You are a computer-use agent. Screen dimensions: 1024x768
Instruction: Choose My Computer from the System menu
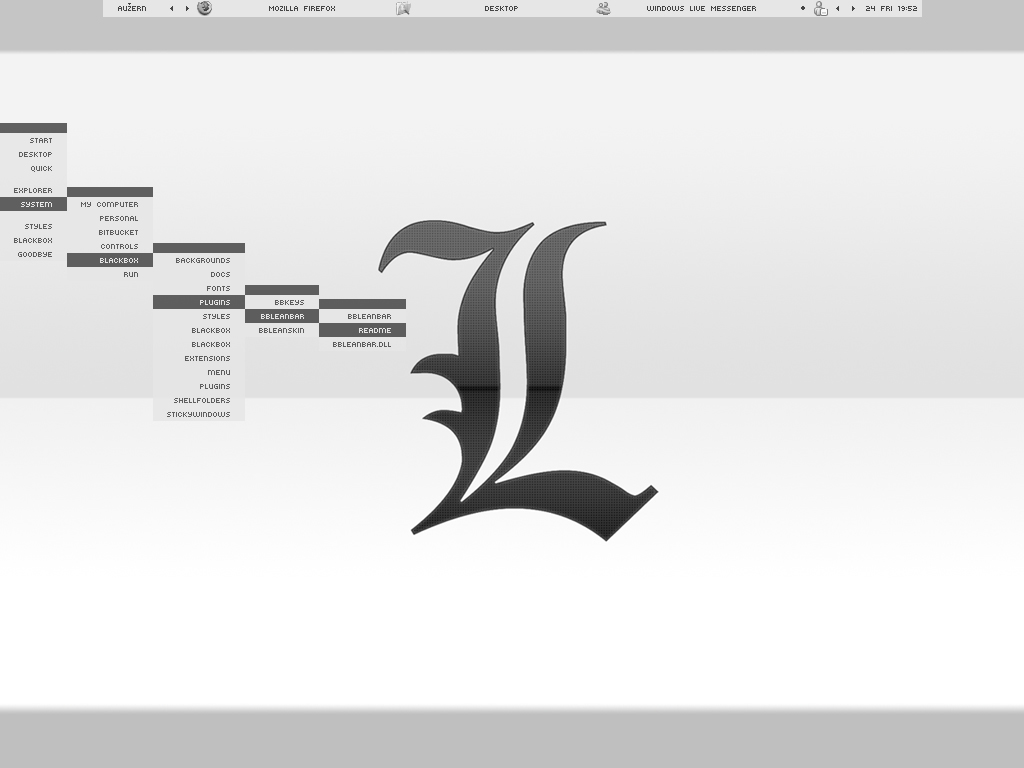pyautogui.click(x=110, y=203)
